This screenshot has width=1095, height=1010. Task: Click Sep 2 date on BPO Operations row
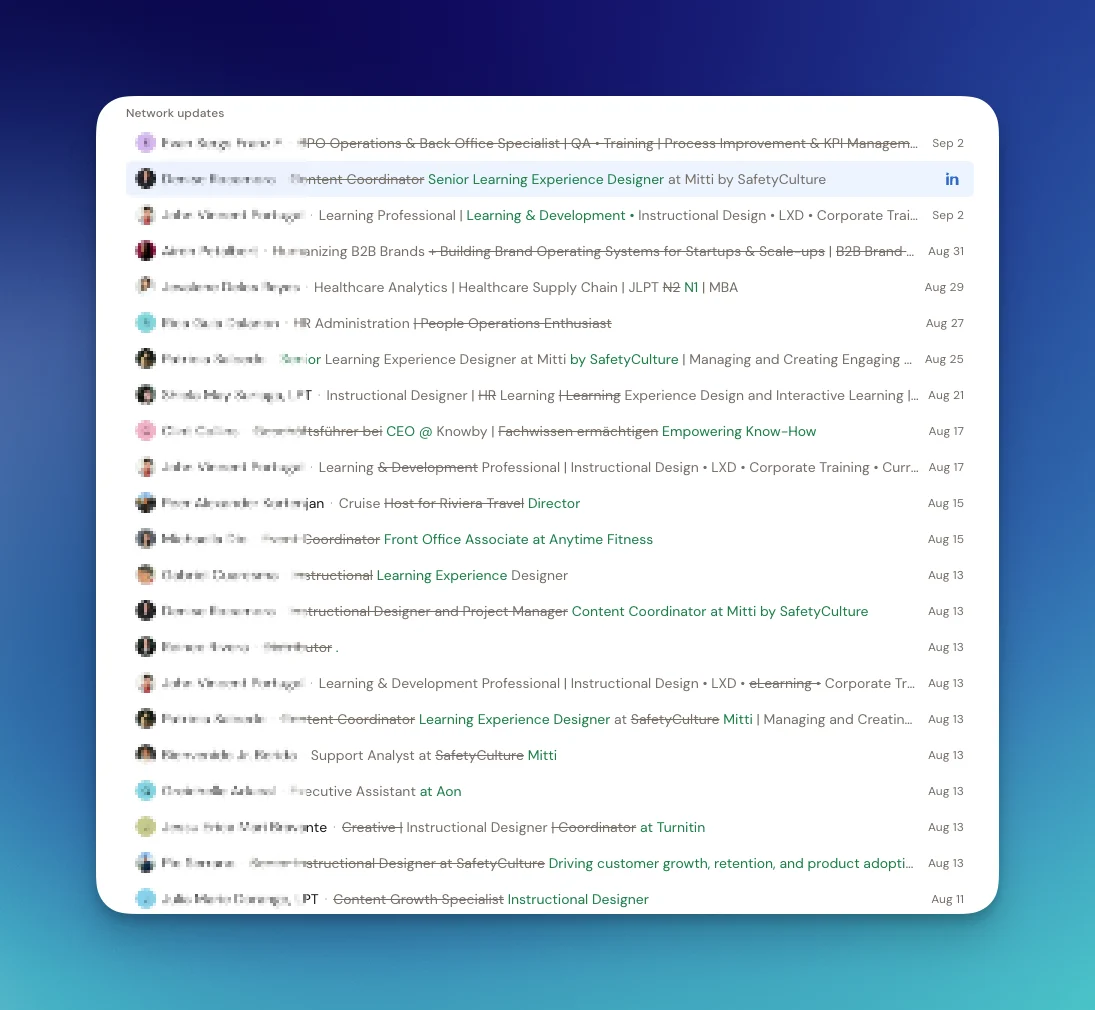[x=948, y=143]
